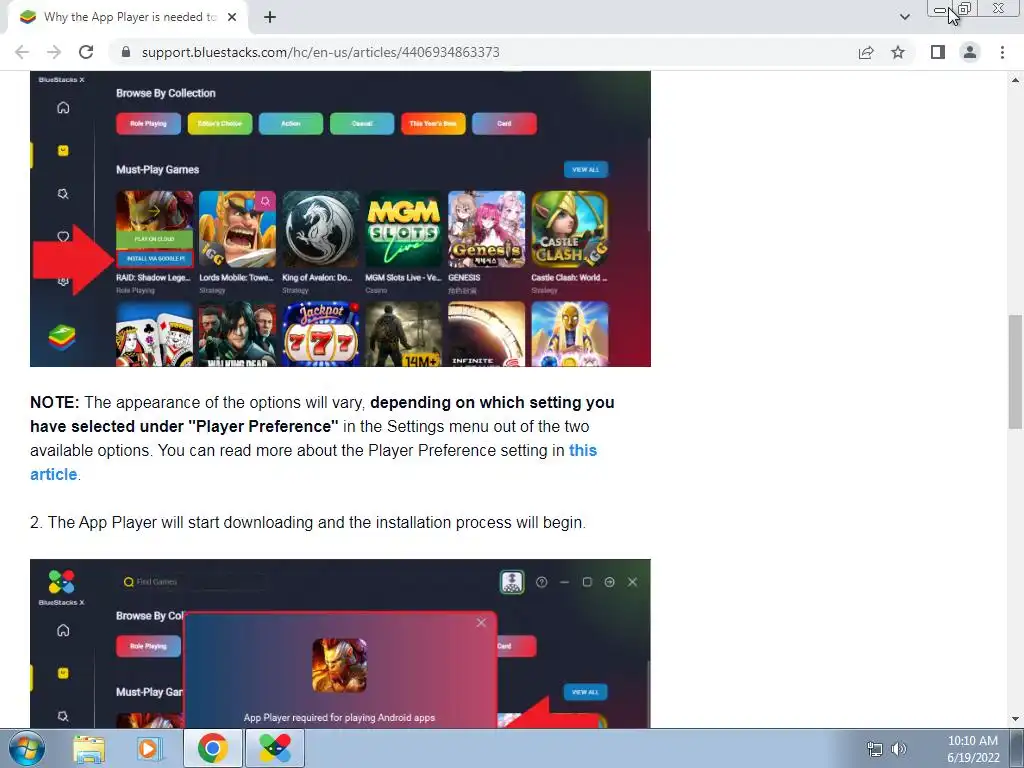Screen dimensions: 1024x768
Task: Select the GENESIS game thumbnail
Action: [x=487, y=229]
